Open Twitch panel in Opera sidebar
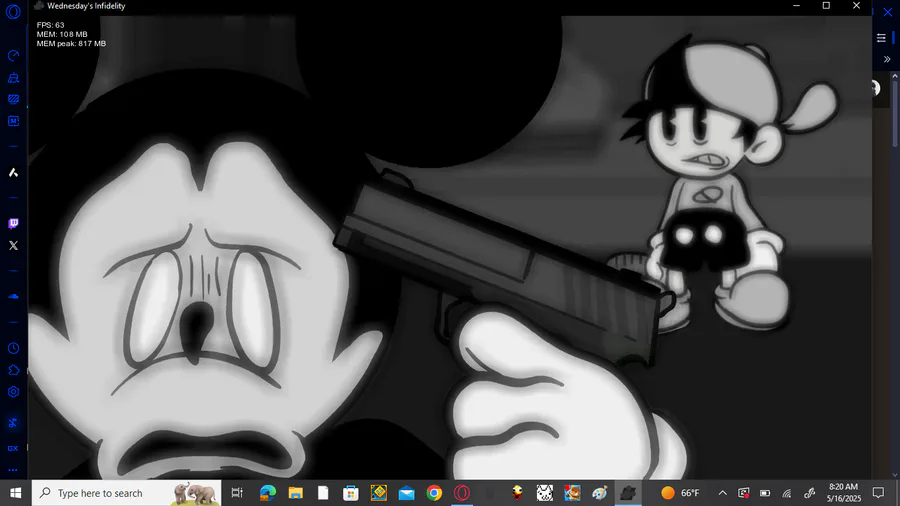This screenshot has height=506, width=900. point(13,224)
